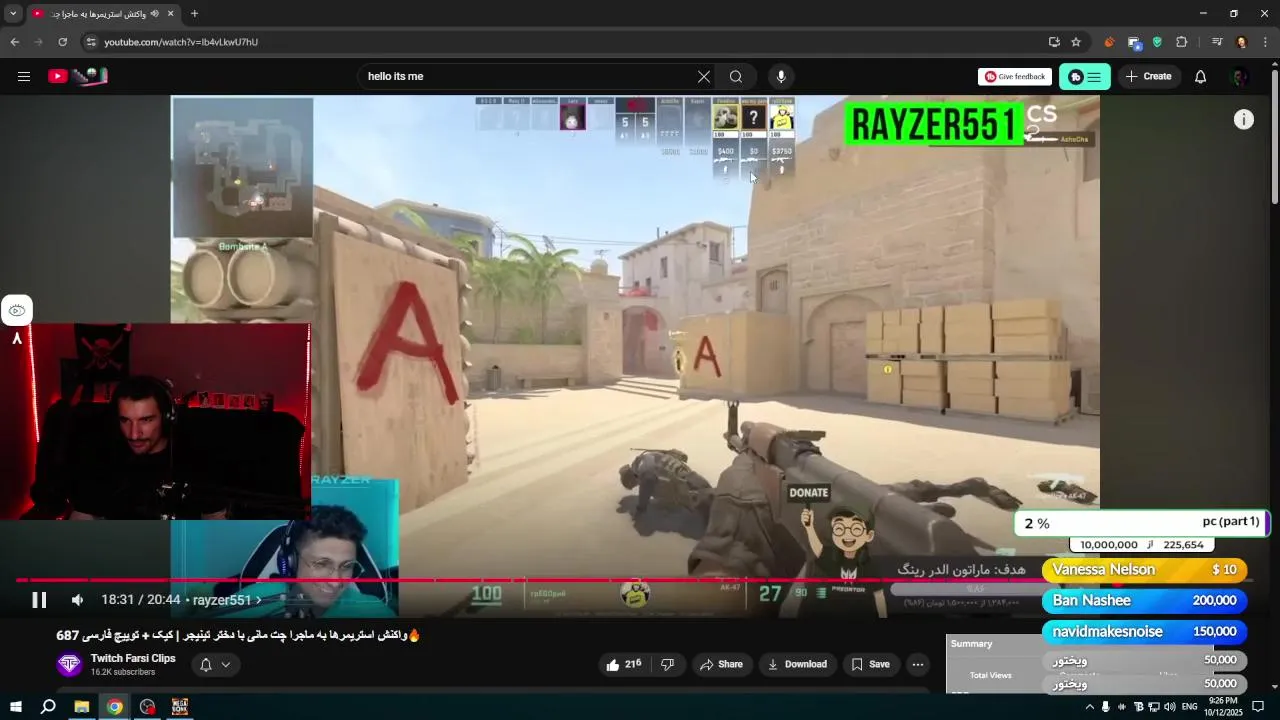View site information icon in address bar
This screenshot has width=1280, height=720.
[x=91, y=42]
